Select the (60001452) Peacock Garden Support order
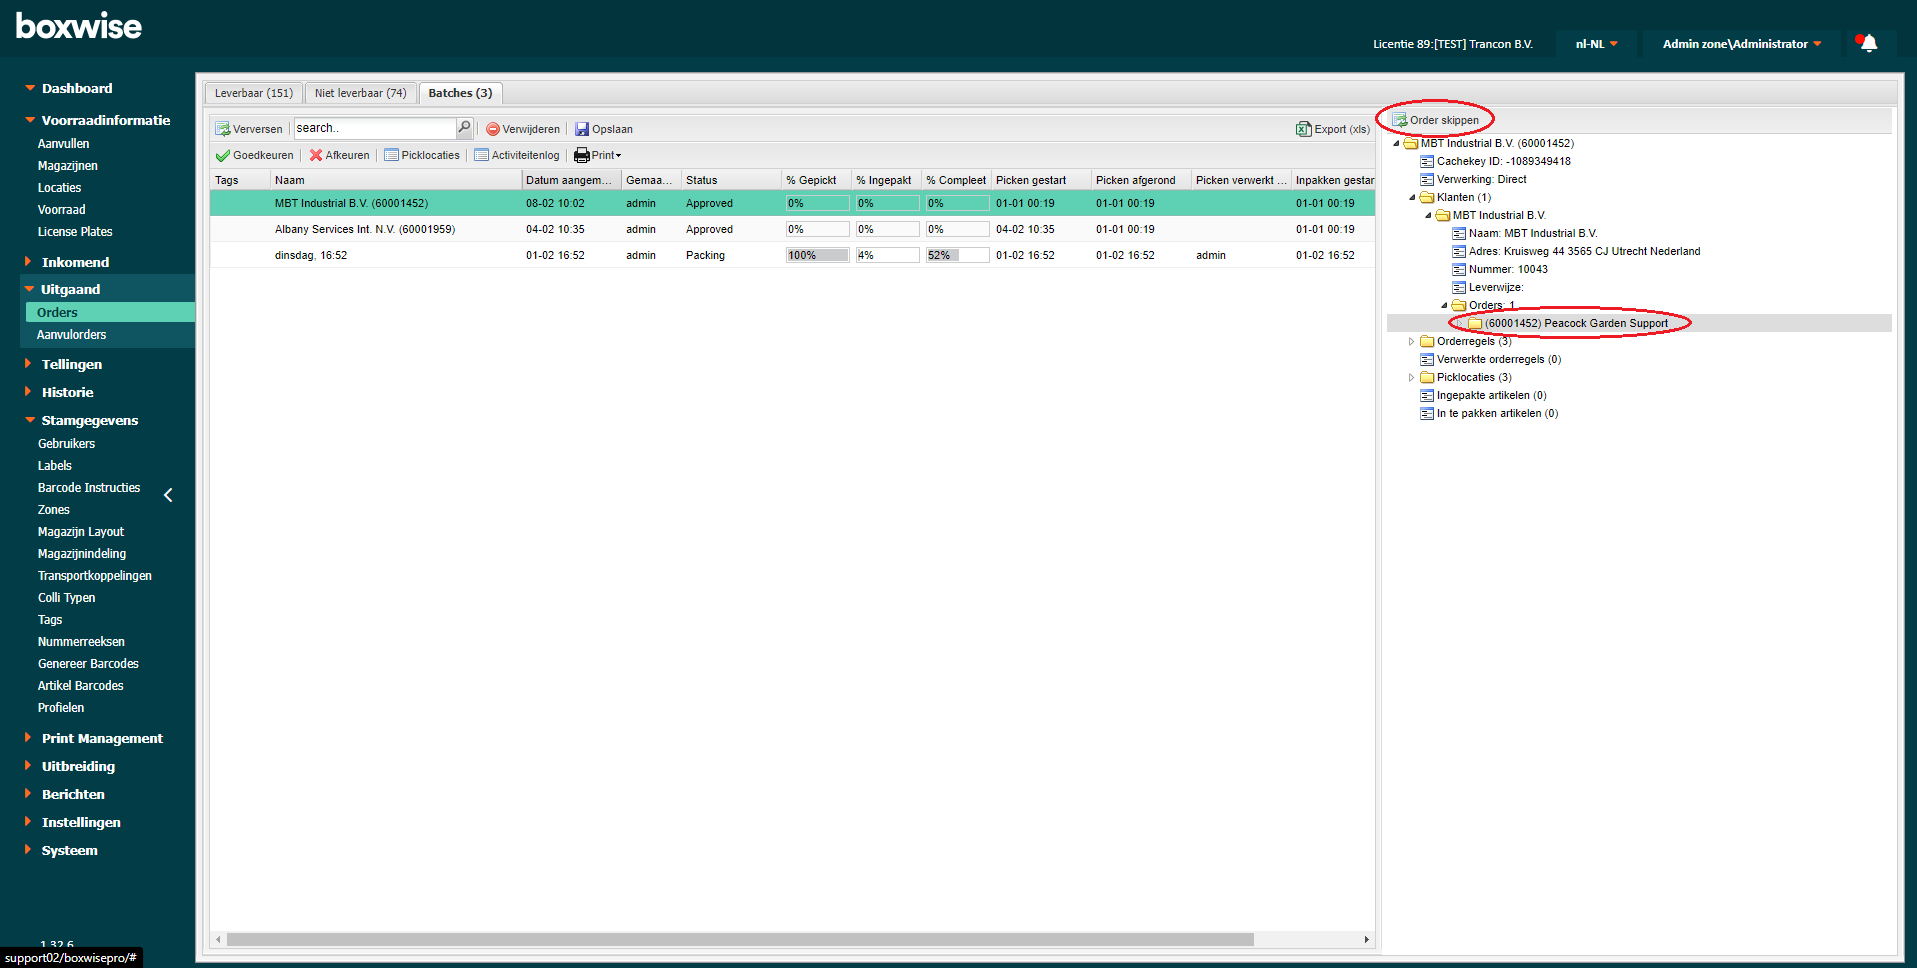This screenshot has height=968, width=1917. coord(1576,323)
